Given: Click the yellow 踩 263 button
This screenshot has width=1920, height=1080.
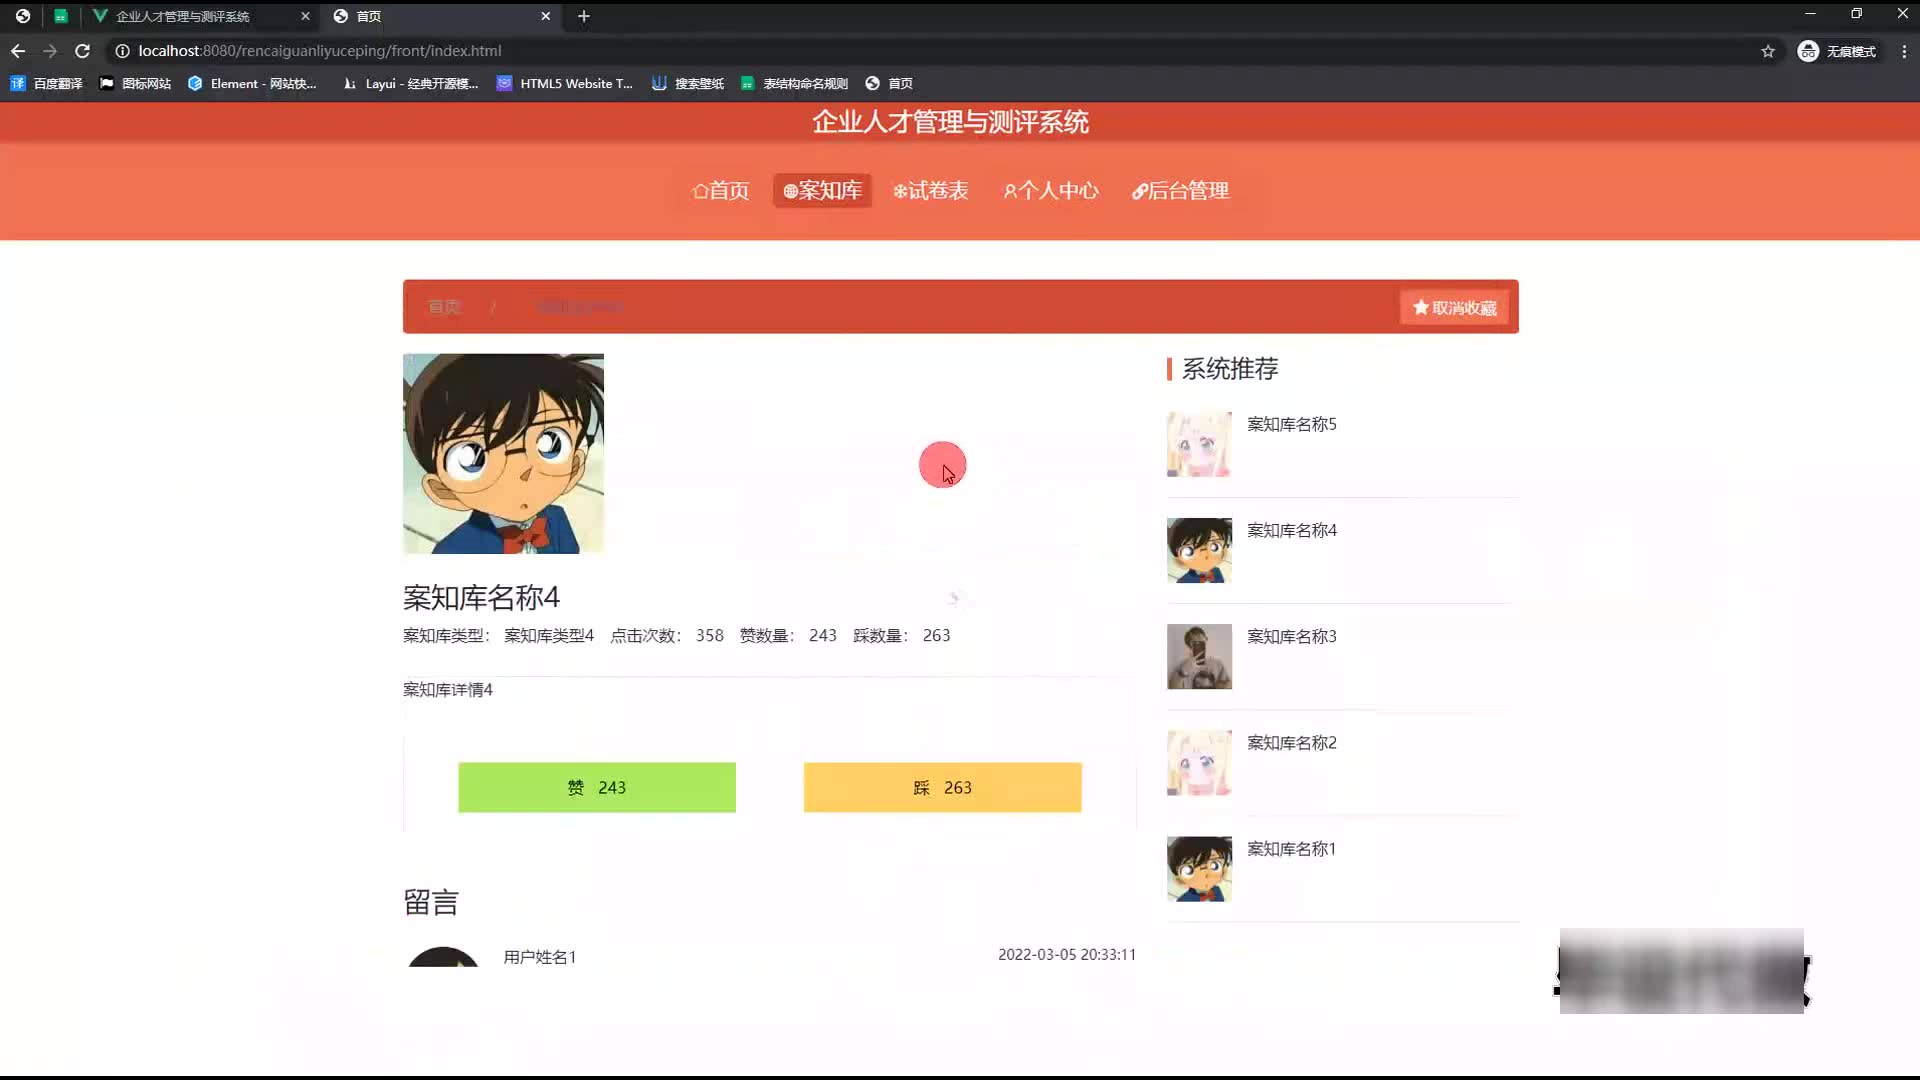Looking at the screenshot, I should point(942,788).
